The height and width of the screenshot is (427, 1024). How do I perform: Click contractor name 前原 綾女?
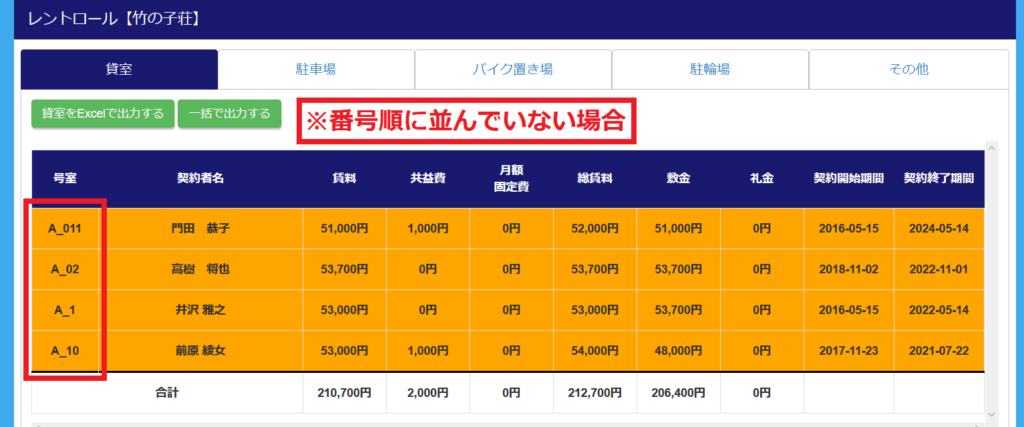[x=201, y=351]
